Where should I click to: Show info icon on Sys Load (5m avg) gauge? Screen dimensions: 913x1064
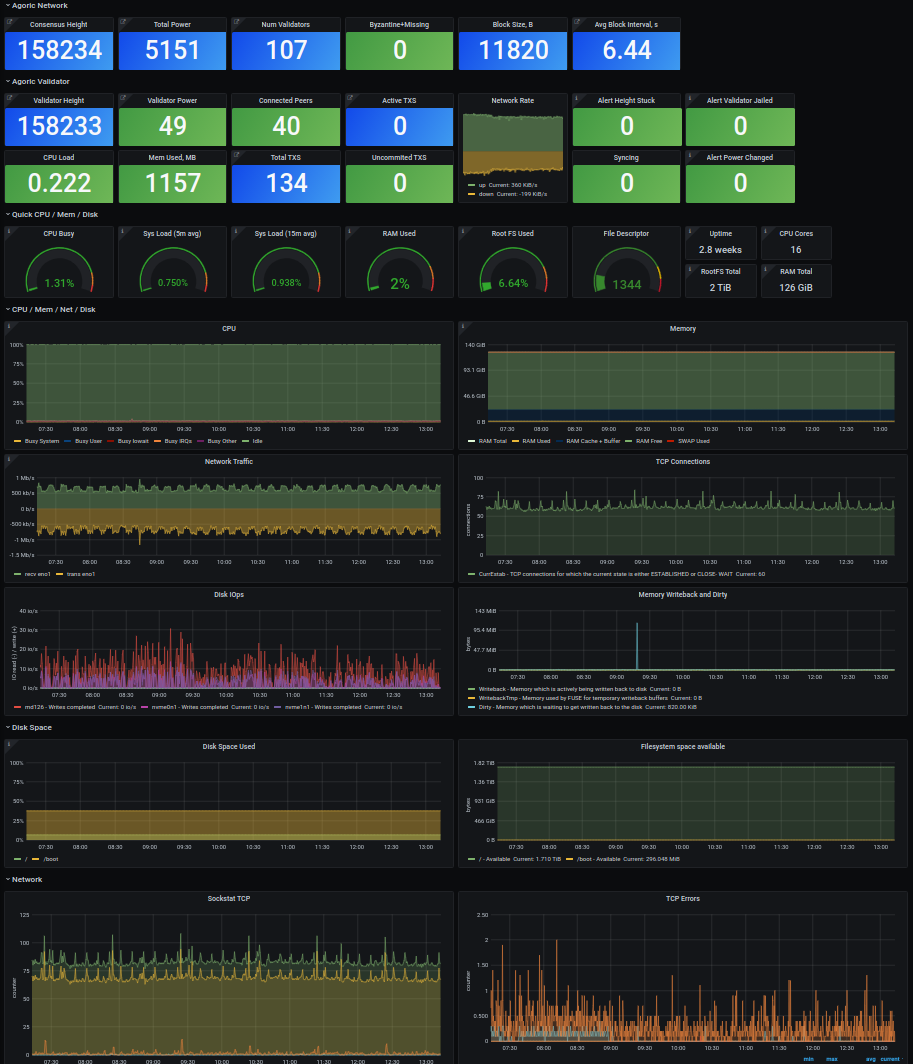(123, 231)
